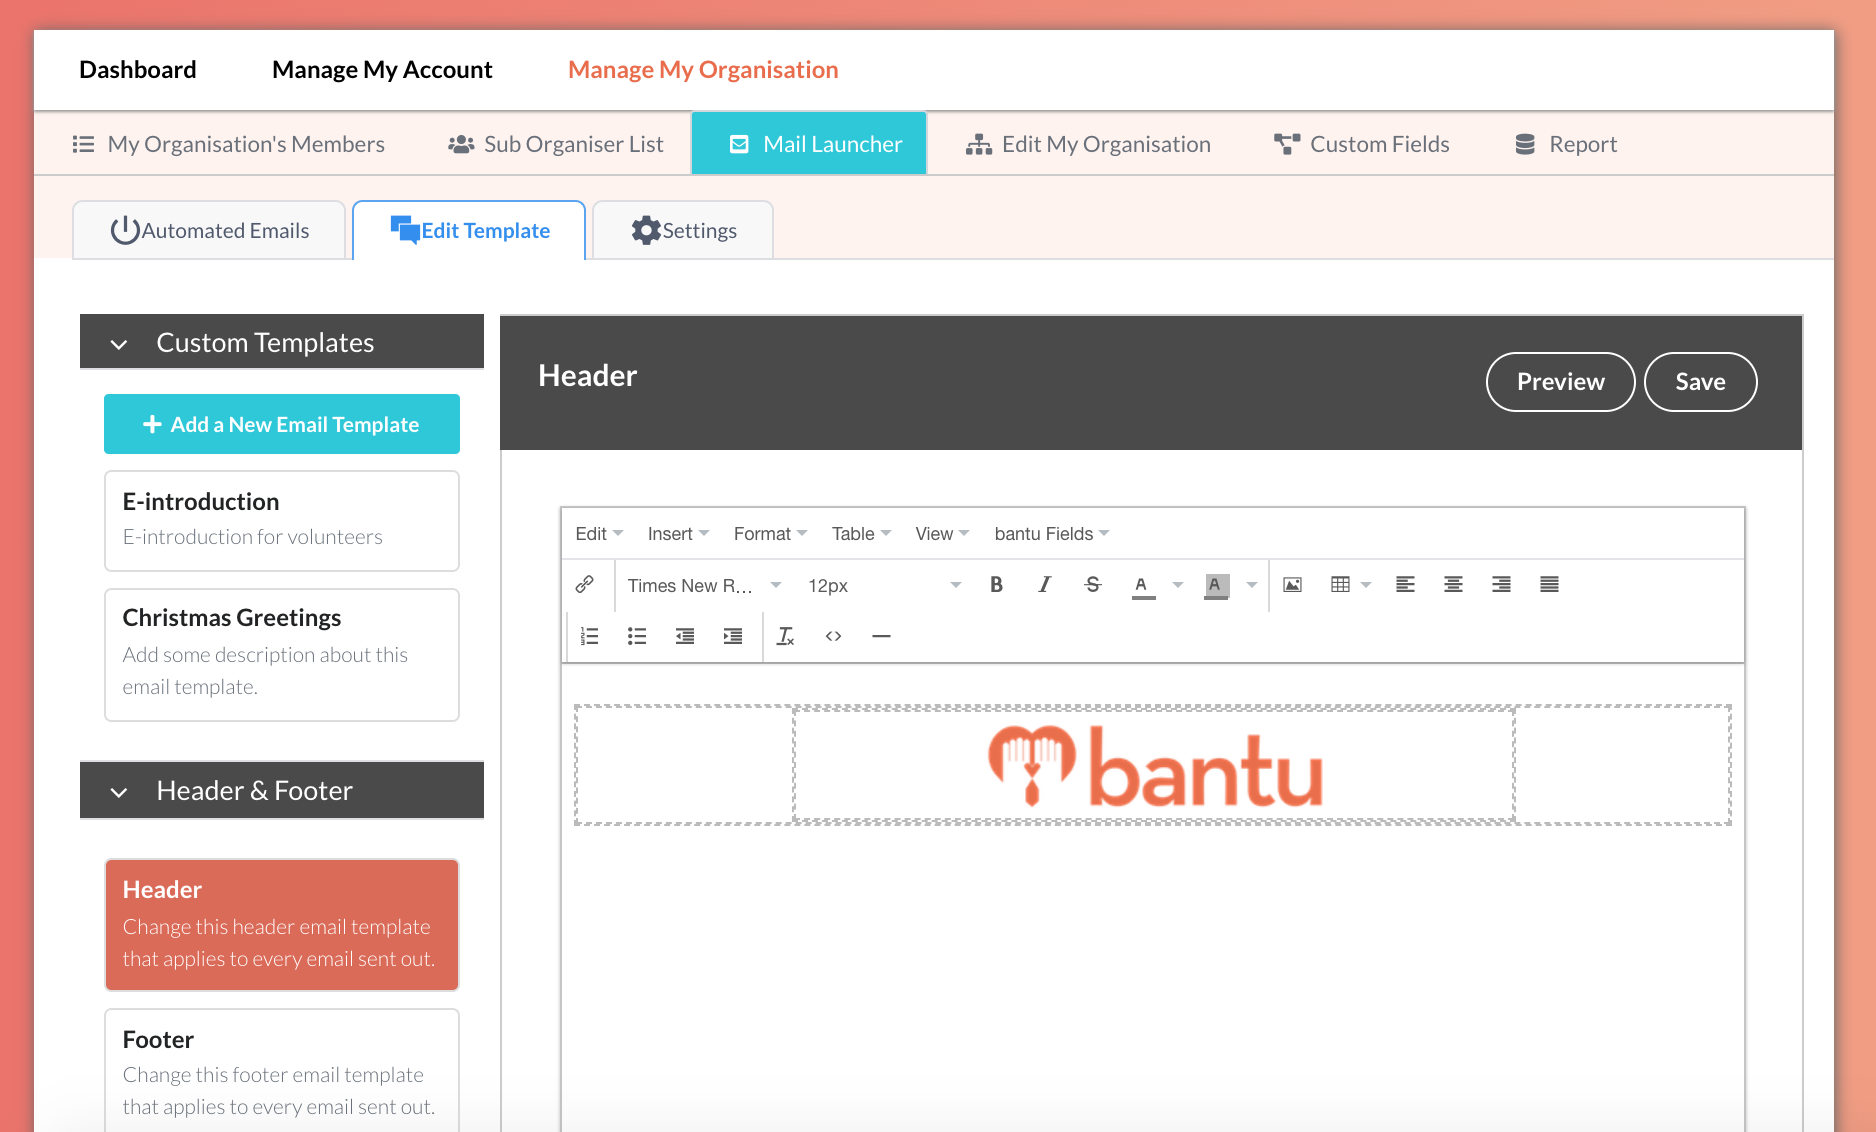This screenshot has height=1132, width=1876.
Task: Open the background color picker arrow
Action: 1251,585
